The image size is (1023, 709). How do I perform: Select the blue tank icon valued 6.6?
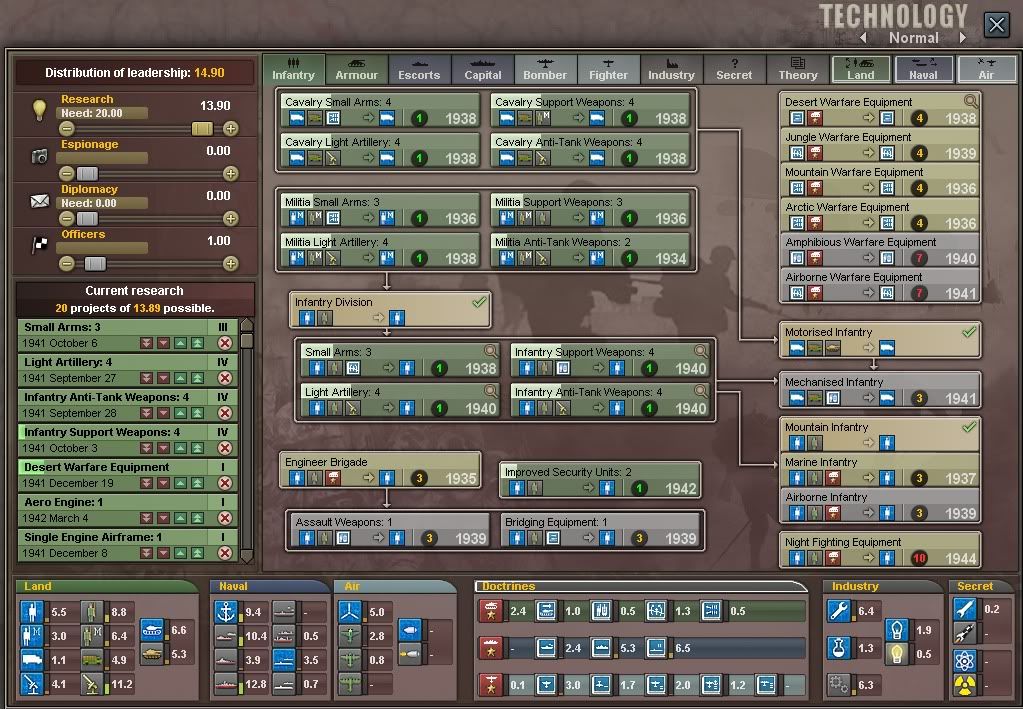[x=151, y=630]
